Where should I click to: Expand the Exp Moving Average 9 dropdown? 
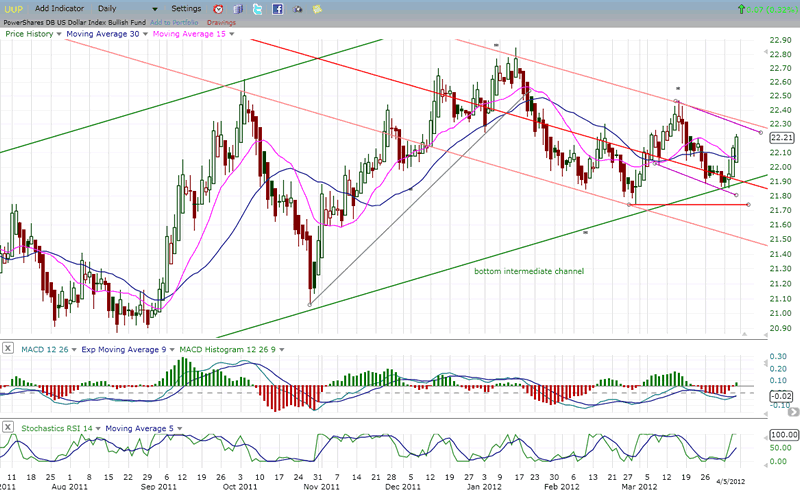tap(172, 350)
